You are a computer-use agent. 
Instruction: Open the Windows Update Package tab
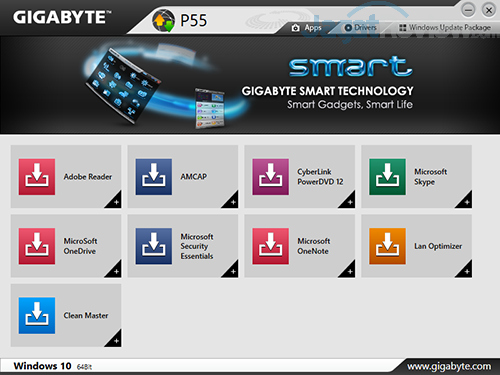(445, 28)
